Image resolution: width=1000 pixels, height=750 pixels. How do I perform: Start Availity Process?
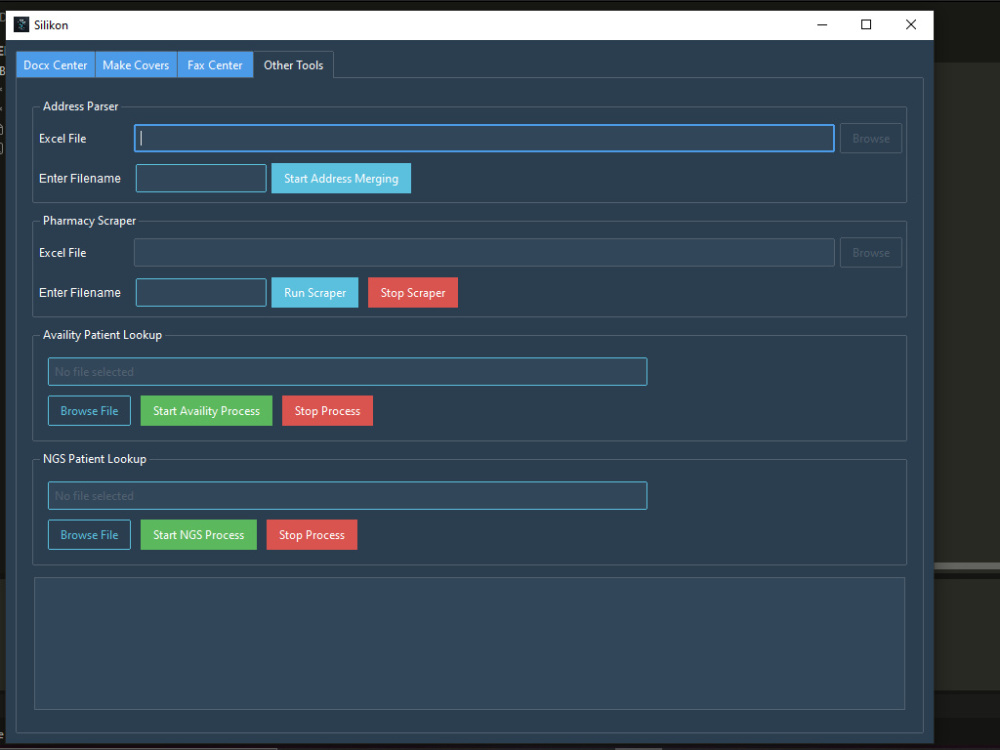tap(206, 411)
